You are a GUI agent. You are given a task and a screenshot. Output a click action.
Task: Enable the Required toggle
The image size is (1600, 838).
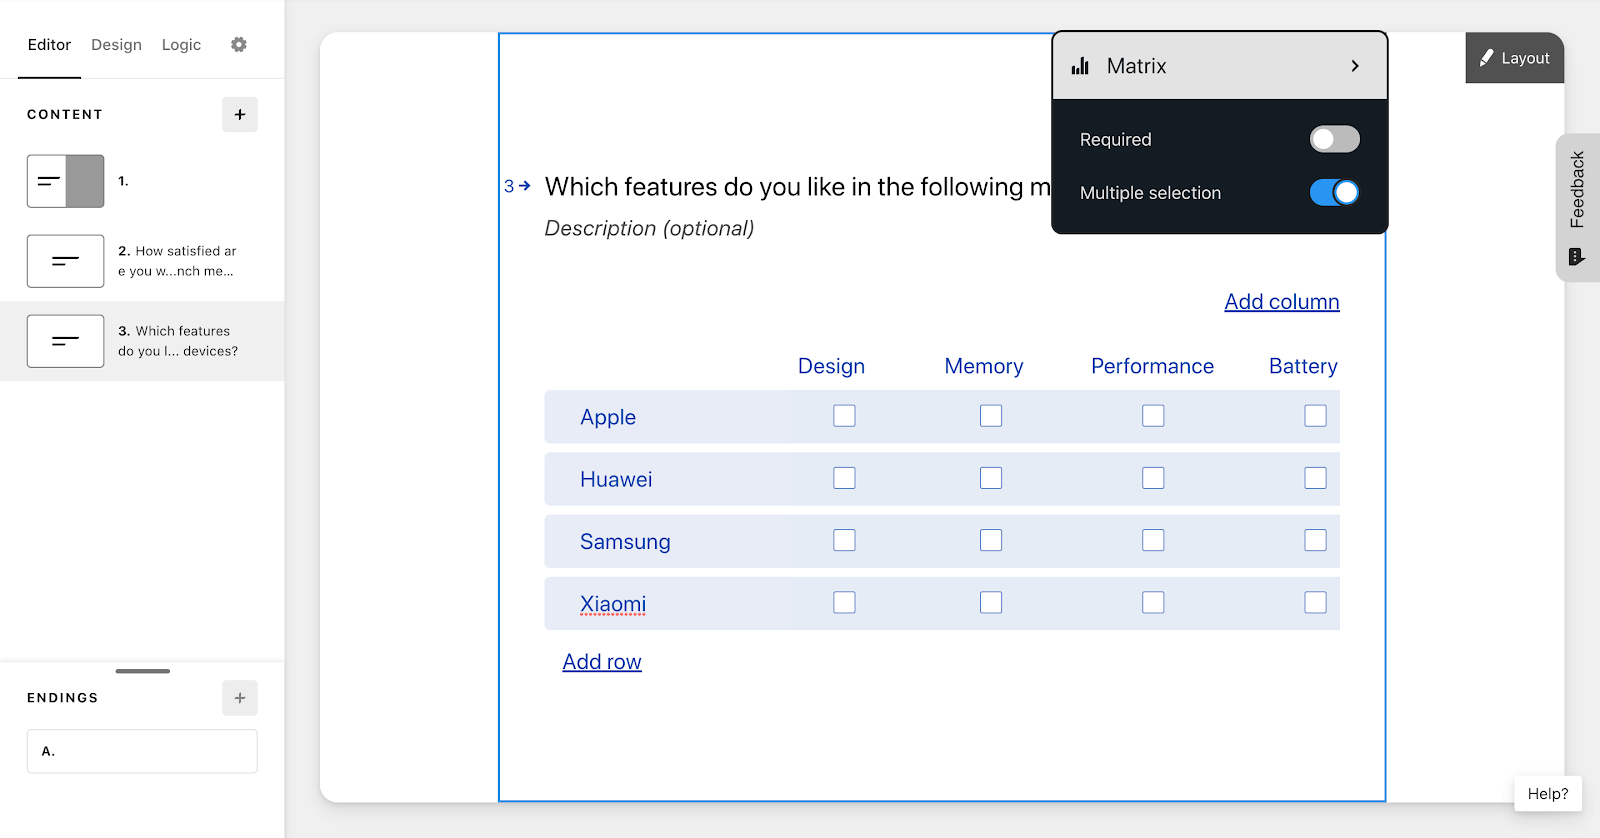[1334, 139]
